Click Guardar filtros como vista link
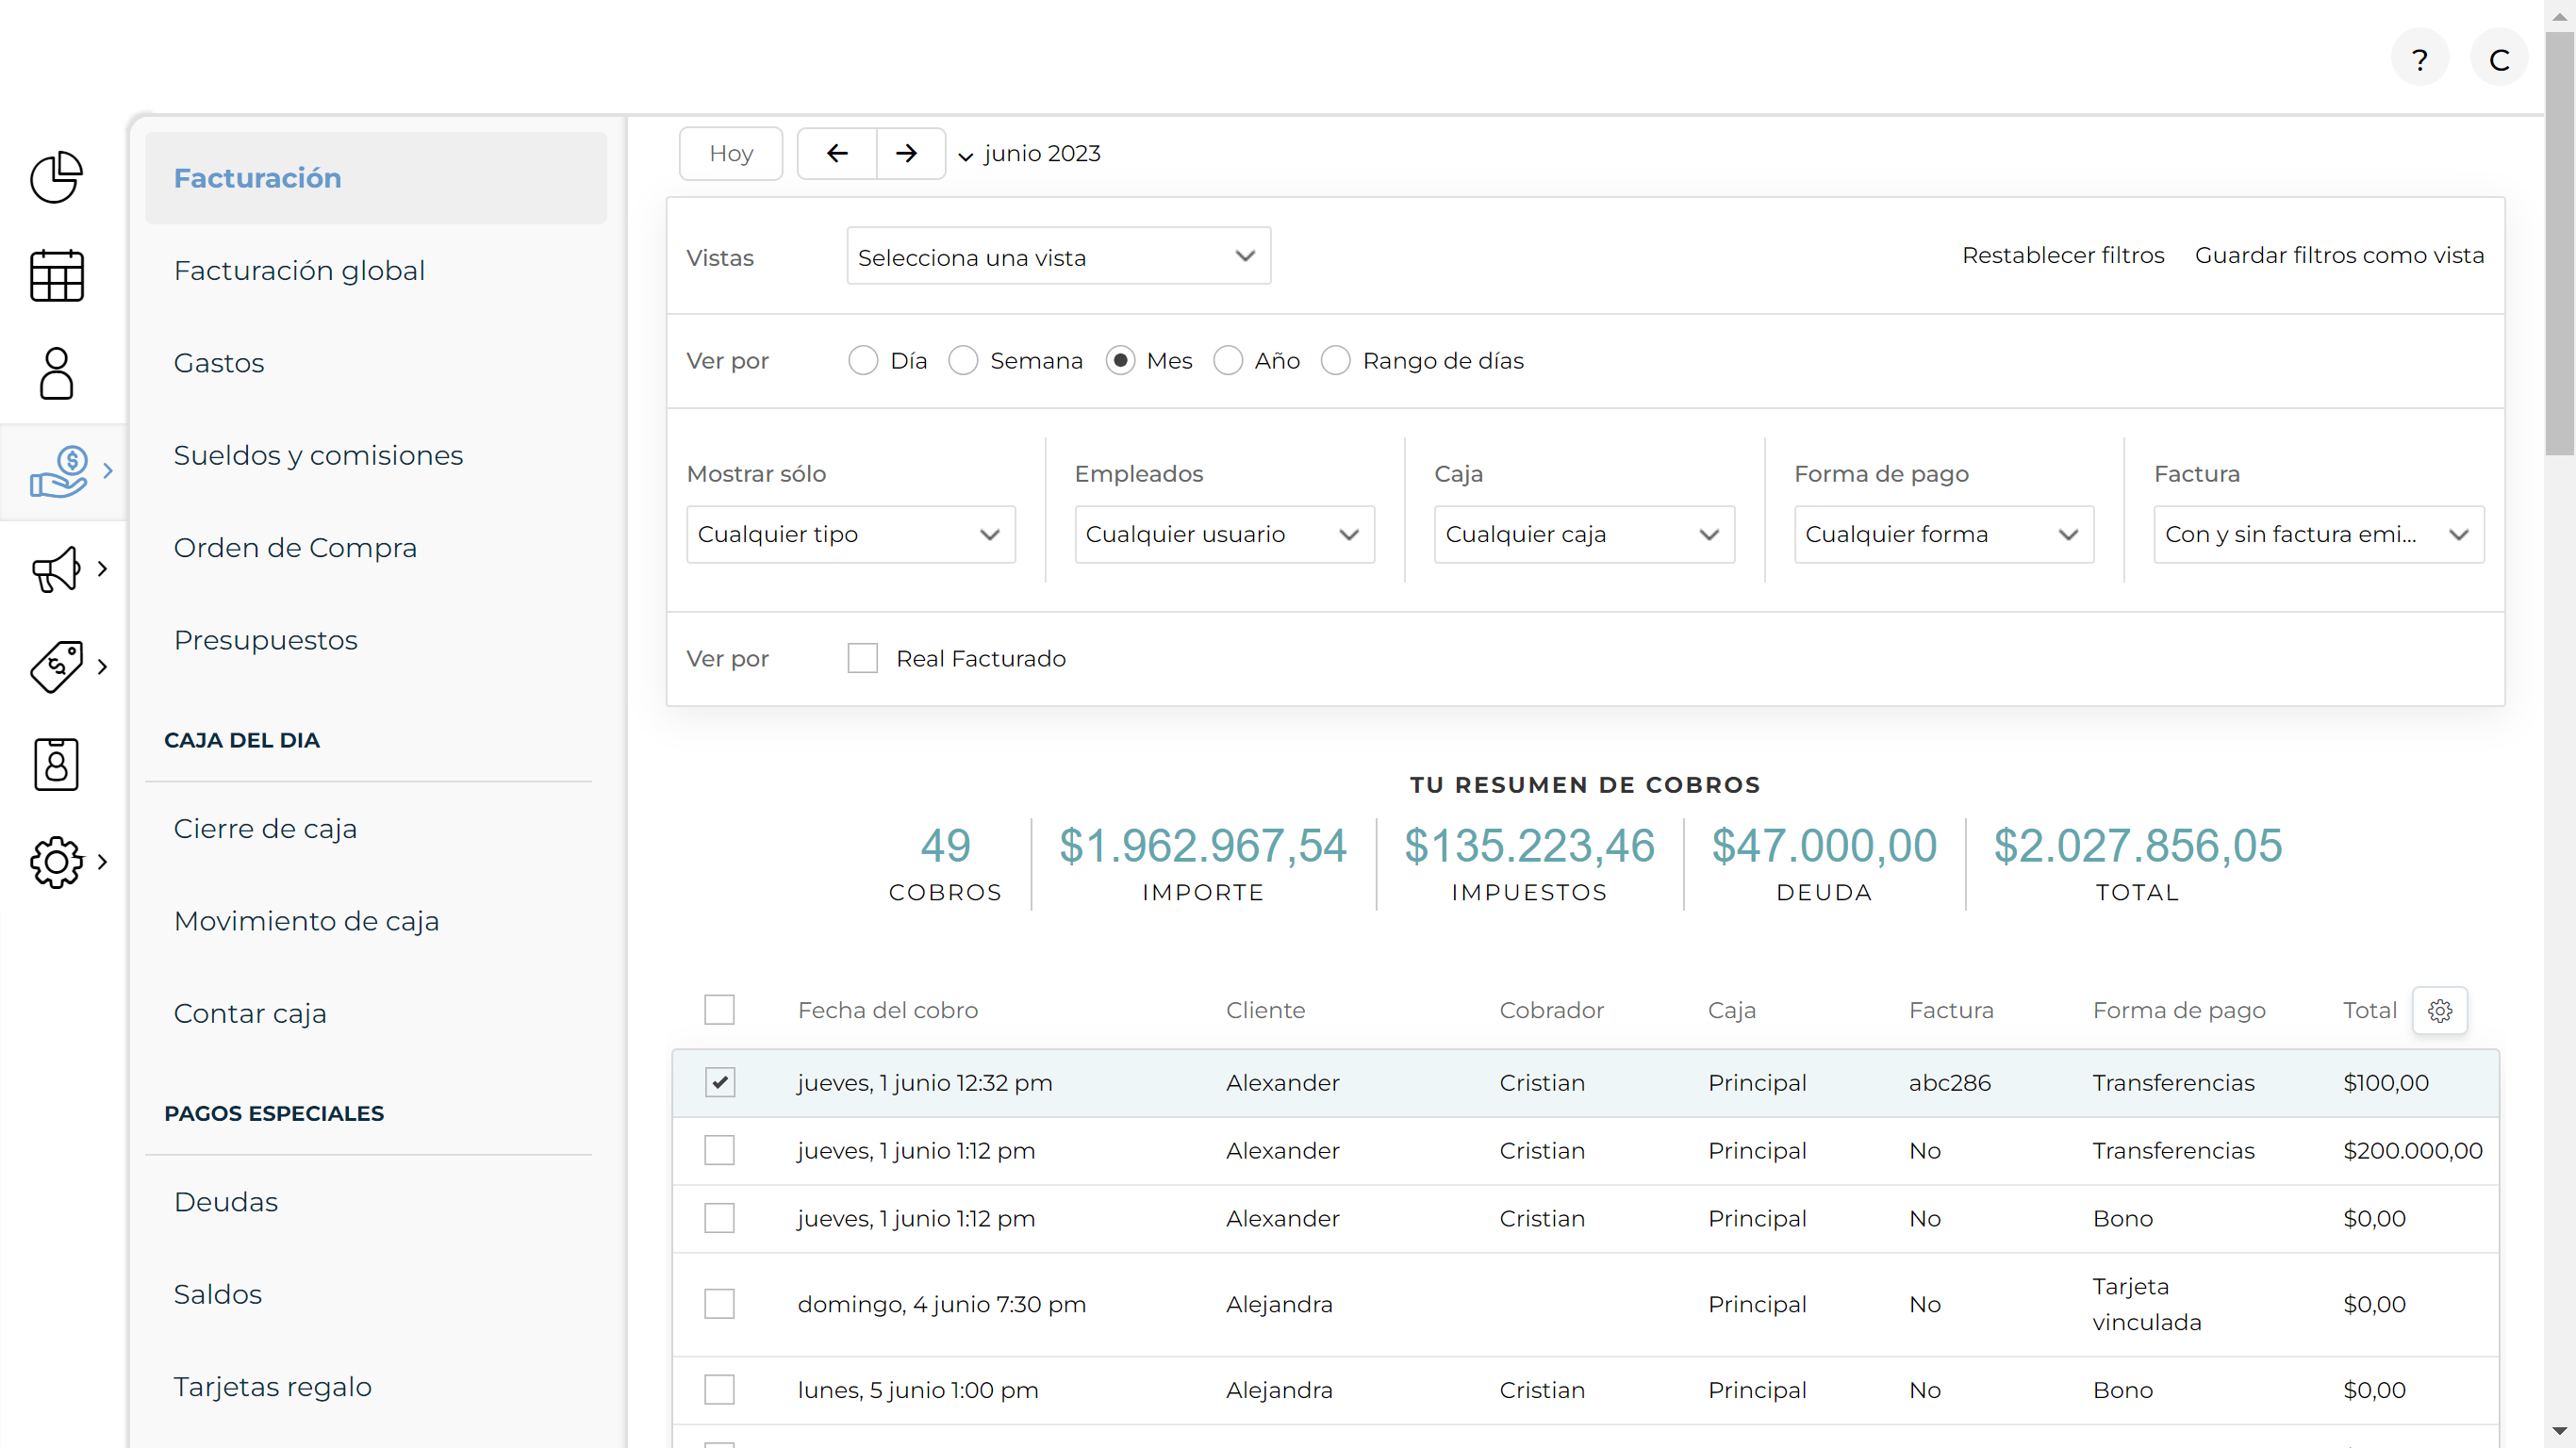 [x=2339, y=255]
